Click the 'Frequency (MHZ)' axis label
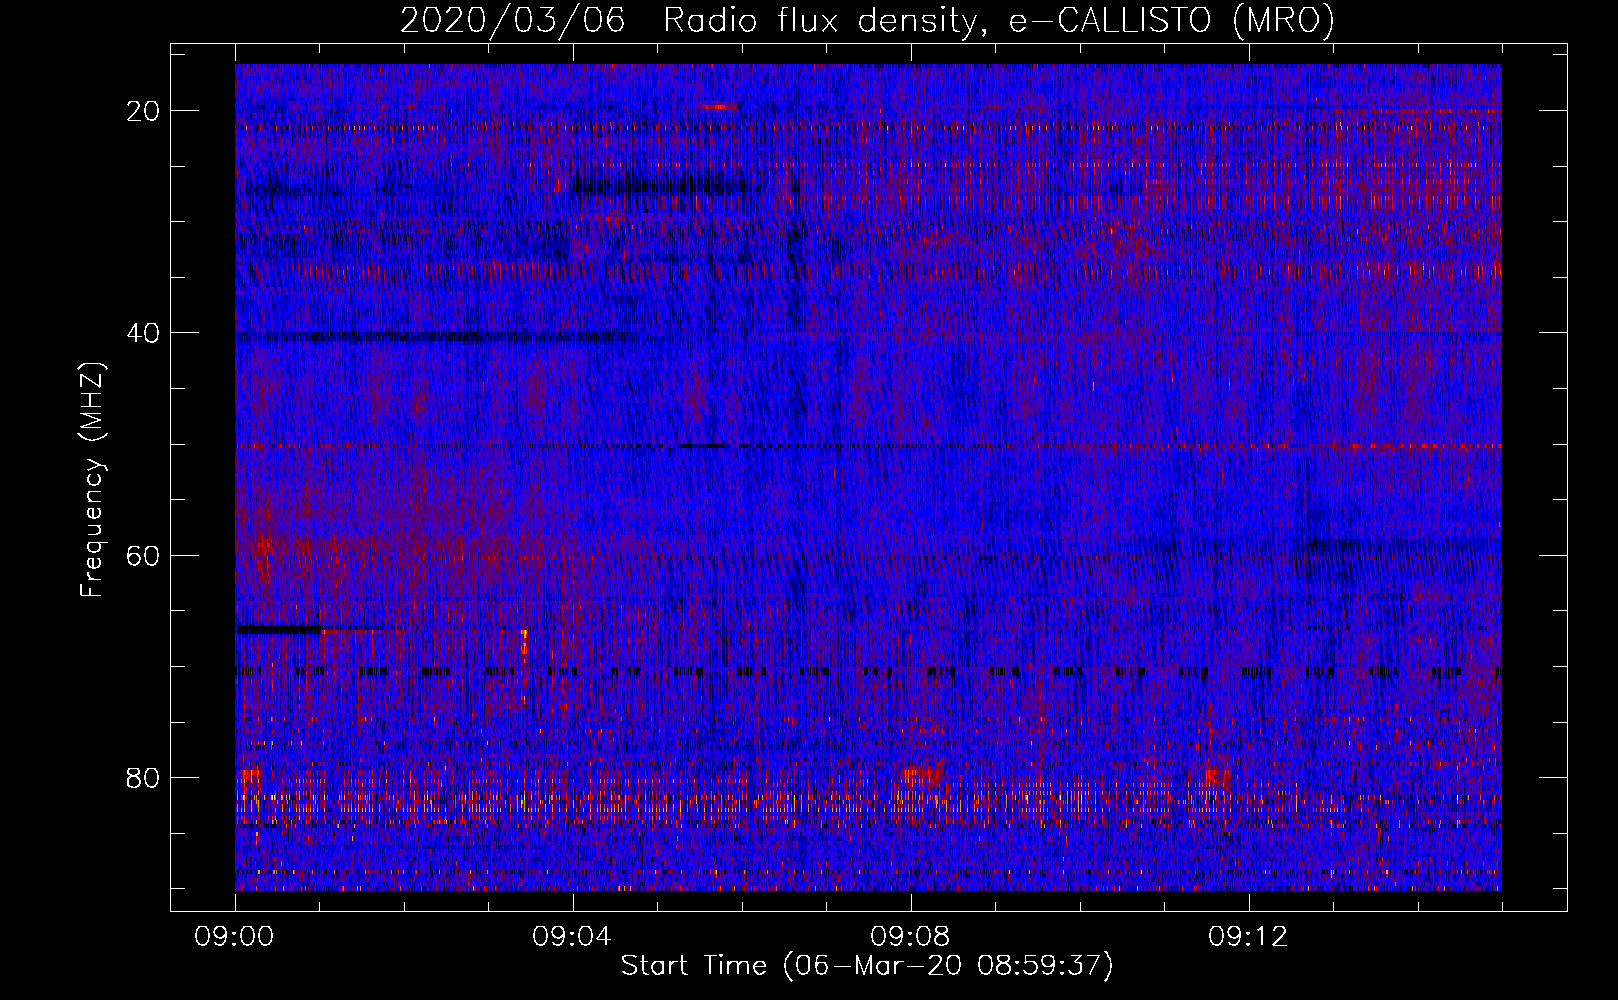 tap(92, 479)
